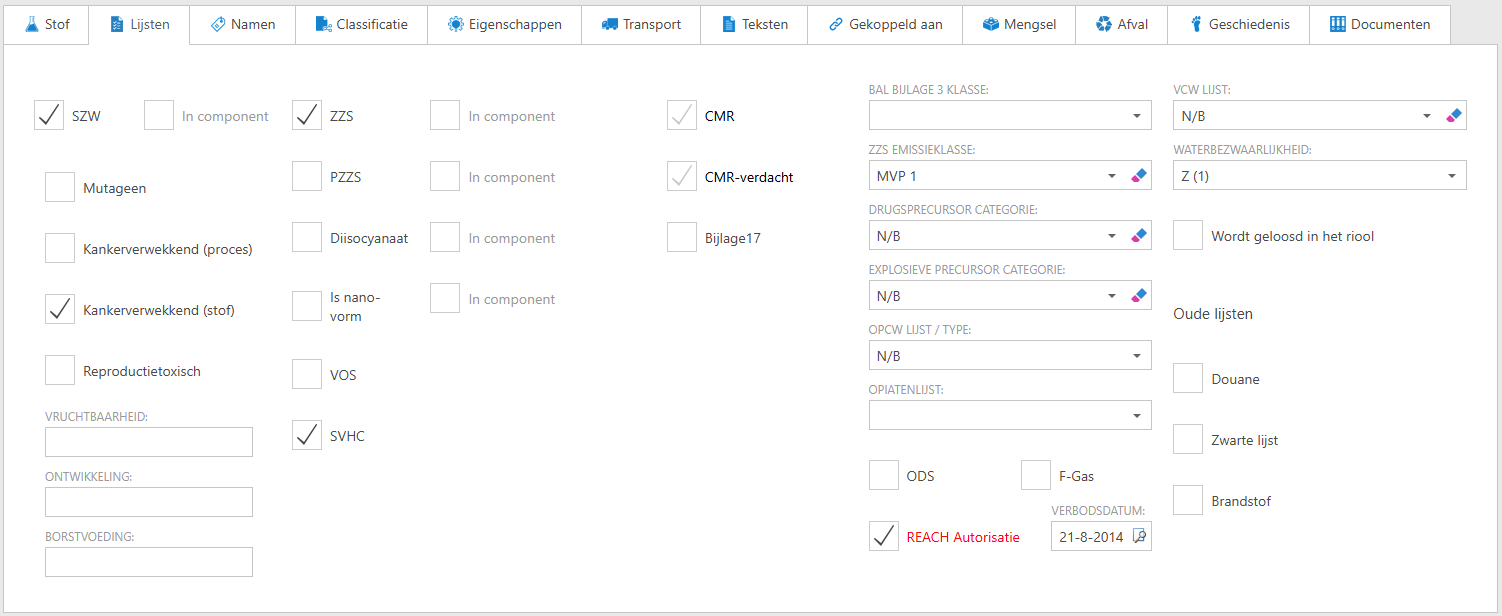Click the truck icon on Transport tab
Screen dimensions: 1502x616
click(x=609, y=24)
